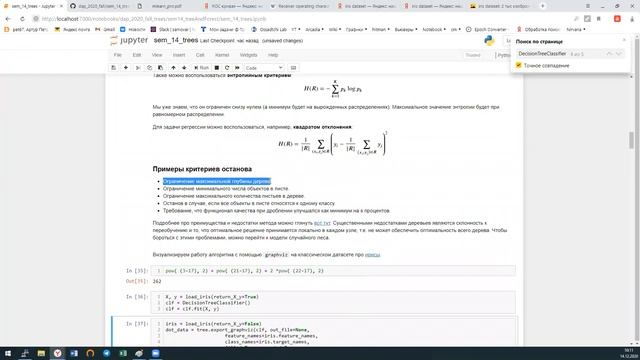Open the File menu in Jupyter
Image resolution: width=640 pixels, height=360 pixels.
118,55
